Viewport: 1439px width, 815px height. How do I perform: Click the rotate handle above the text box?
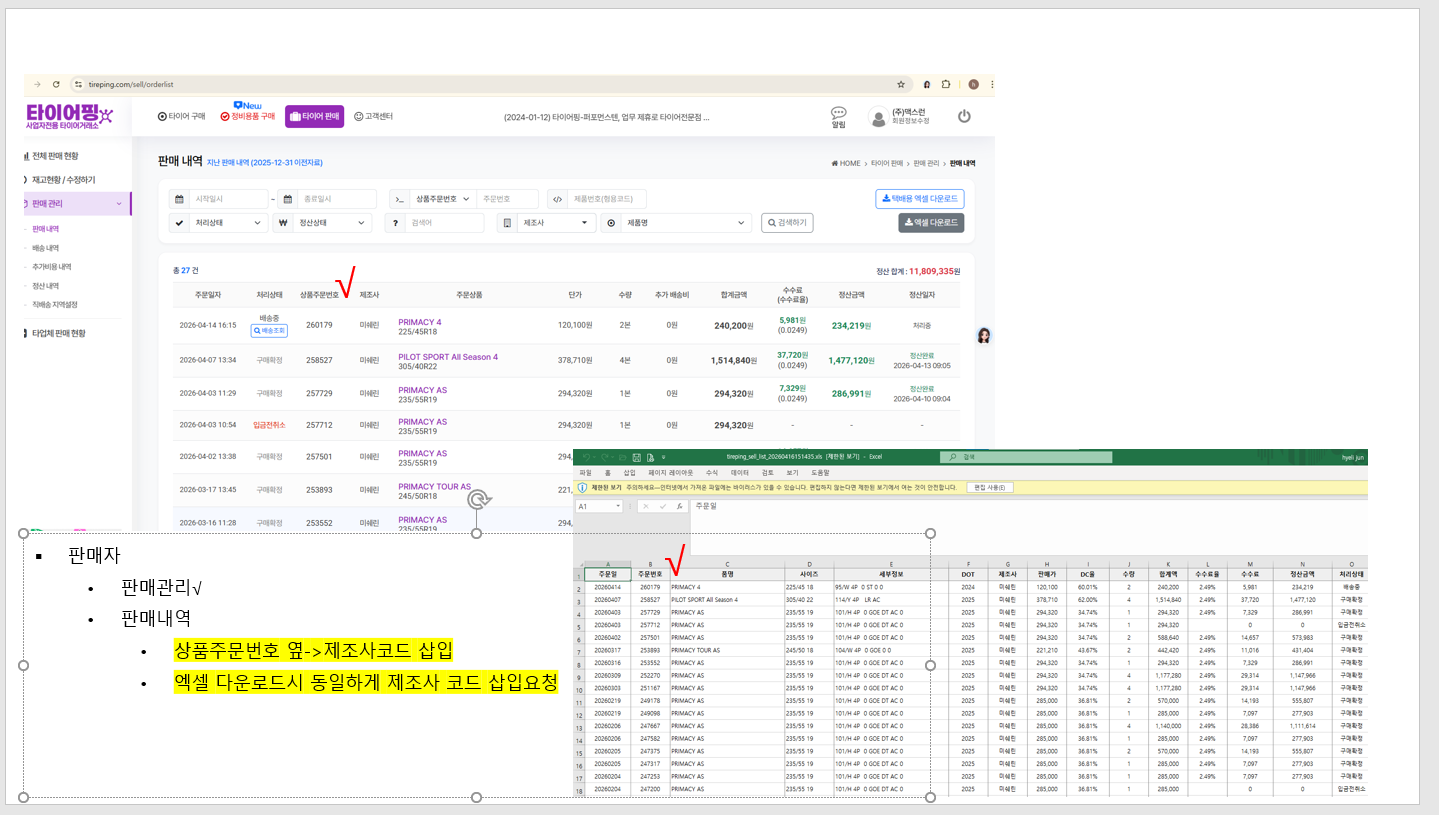coord(477,500)
